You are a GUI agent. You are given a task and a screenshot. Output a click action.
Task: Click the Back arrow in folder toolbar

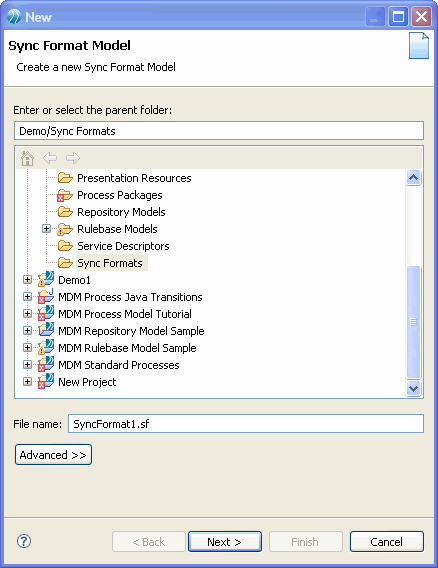pyautogui.click(x=50, y=158)
